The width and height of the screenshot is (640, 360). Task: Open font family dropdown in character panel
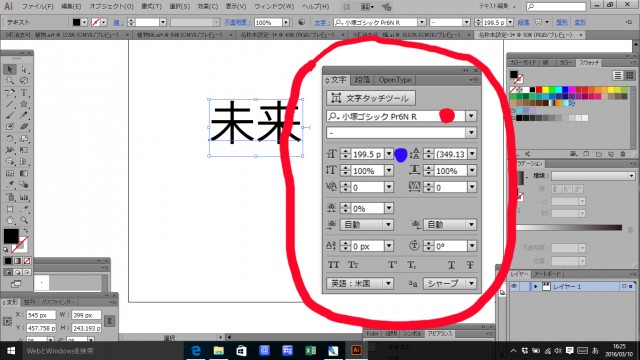[471, 116]
